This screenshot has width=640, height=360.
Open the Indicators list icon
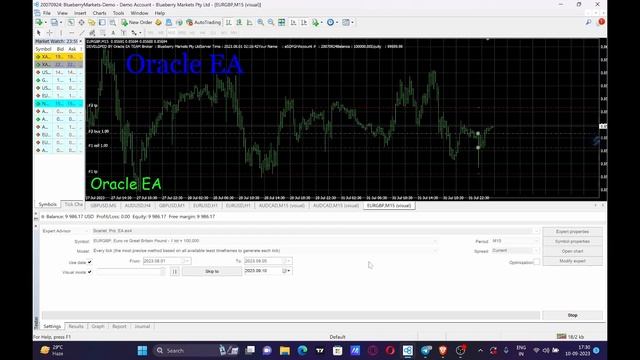click(315, 22)
